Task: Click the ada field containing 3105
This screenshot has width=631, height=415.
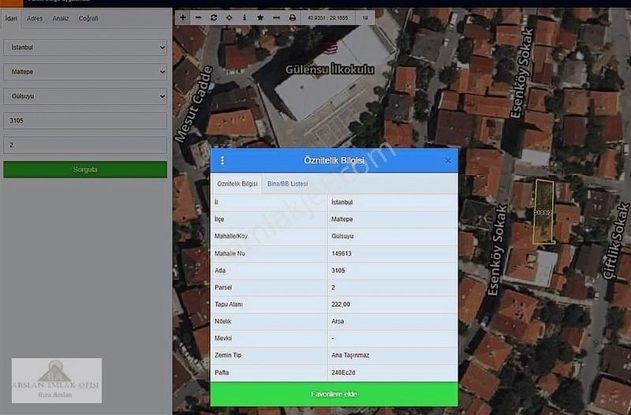Action: click(85, 121)
